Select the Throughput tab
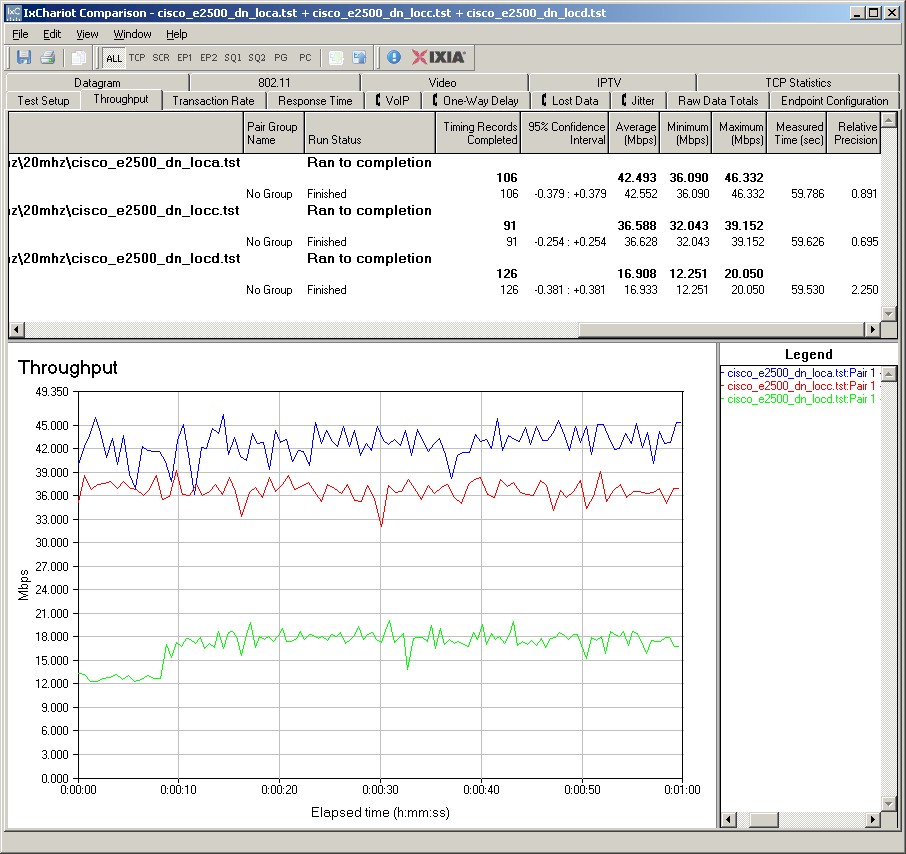The width and height of the screenshot is (906, 854). point(121,99)
